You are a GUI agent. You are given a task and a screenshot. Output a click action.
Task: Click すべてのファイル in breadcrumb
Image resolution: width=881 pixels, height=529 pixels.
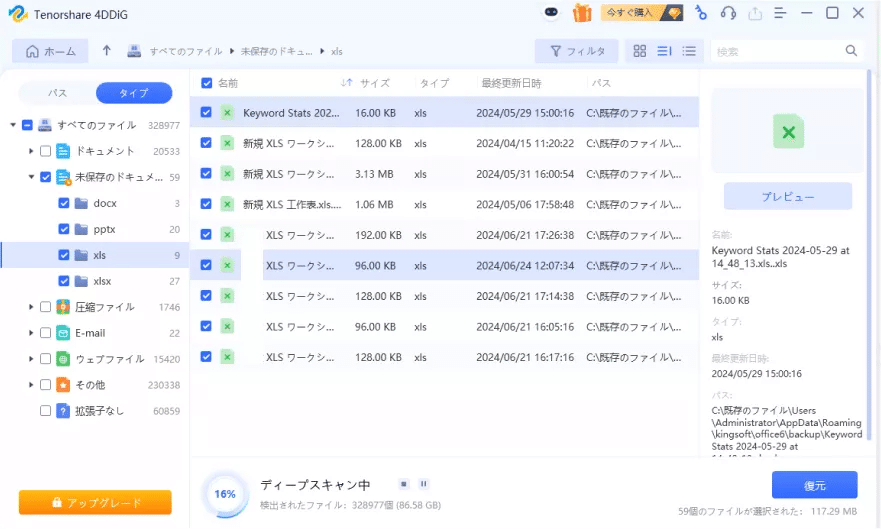[x=186, y=51]
